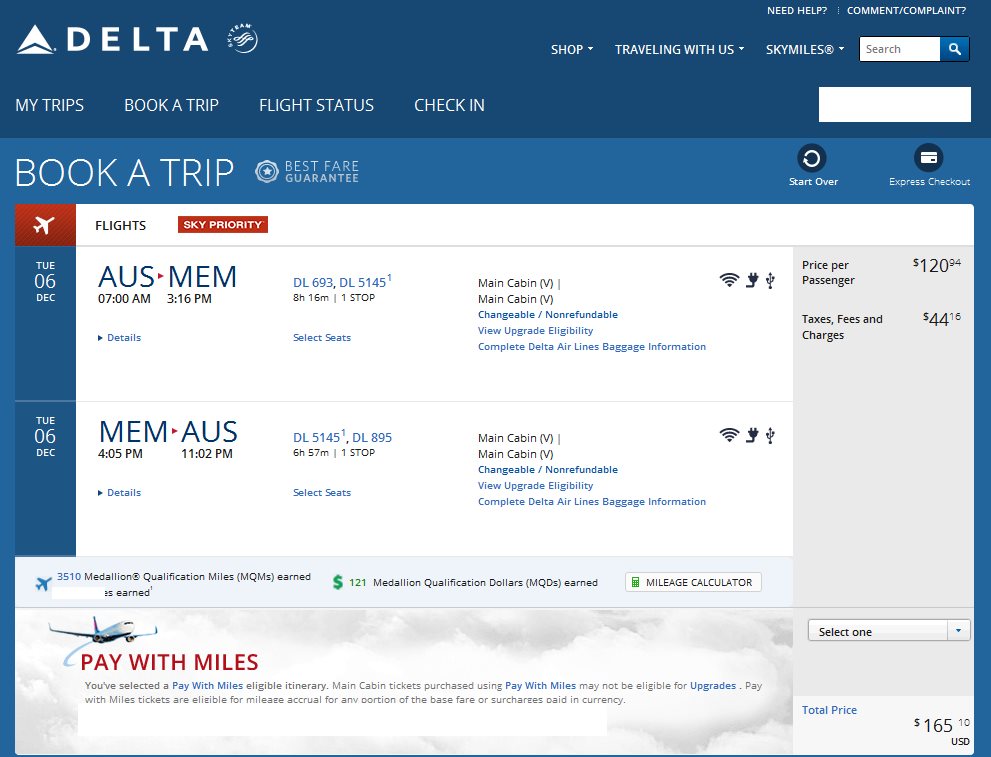Go to the Flight Status tab
Screen dimensions: 991x757
pos(316,105)
